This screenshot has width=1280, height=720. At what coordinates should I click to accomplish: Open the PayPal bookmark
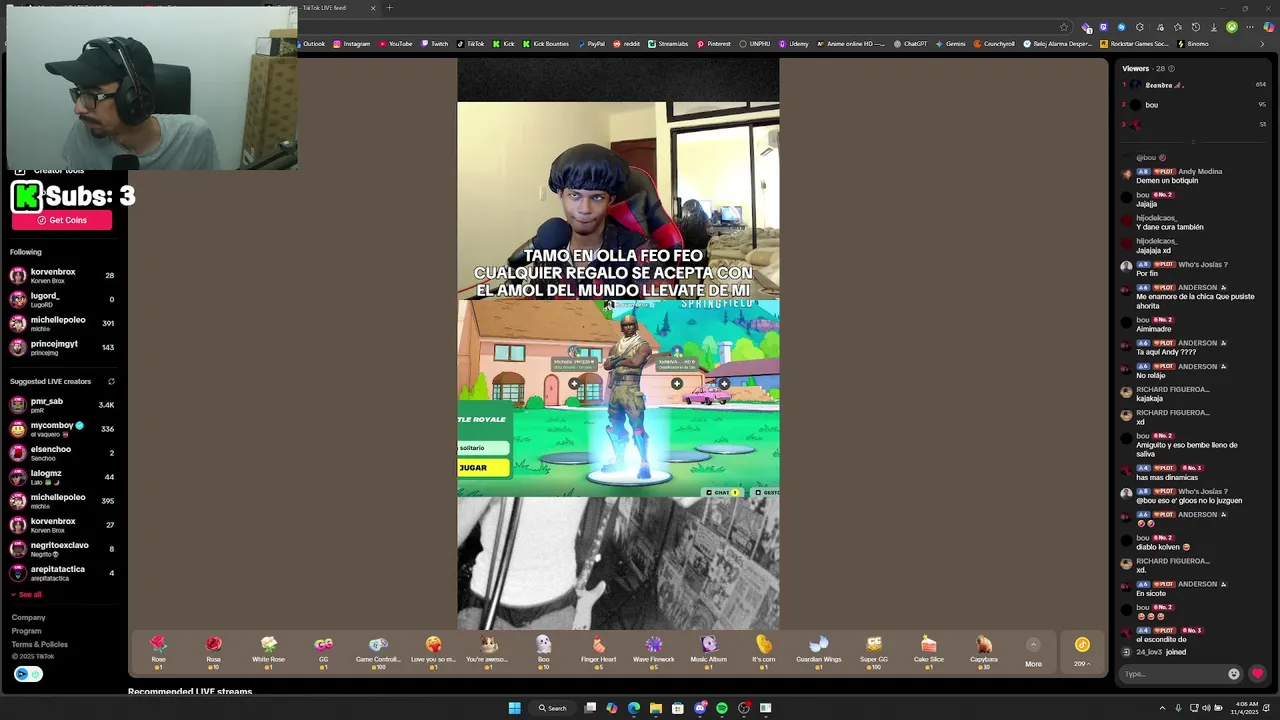[590, 44]
